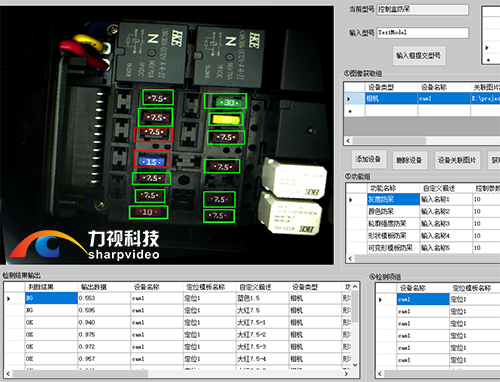Screen dimensions: 500x382
Task: Select the 颜色防呆 function row
Action: click(x=393, y=211)
